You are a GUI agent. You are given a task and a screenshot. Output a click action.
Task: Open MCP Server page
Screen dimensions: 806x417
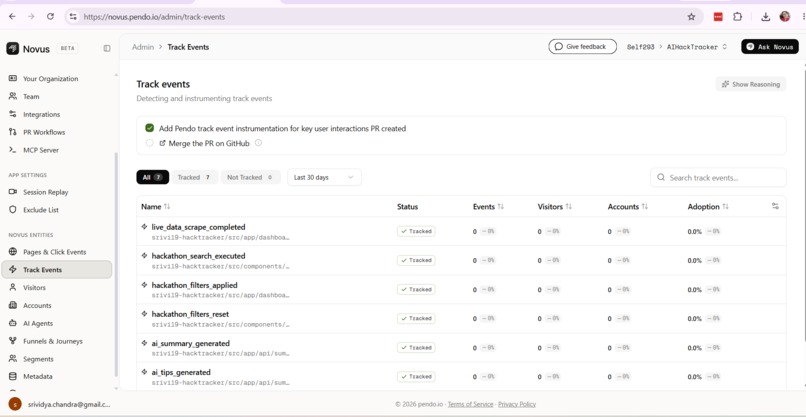coord(41,150)
